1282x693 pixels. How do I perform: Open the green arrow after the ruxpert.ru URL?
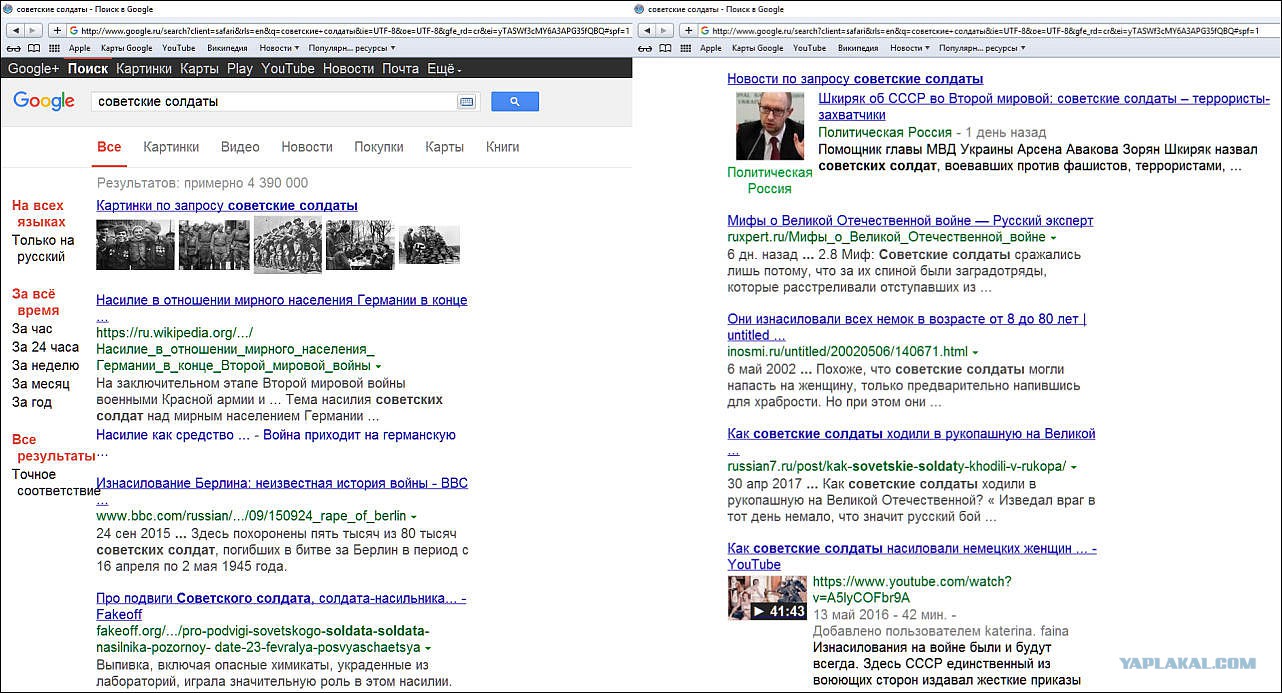tap(1053, 238)
